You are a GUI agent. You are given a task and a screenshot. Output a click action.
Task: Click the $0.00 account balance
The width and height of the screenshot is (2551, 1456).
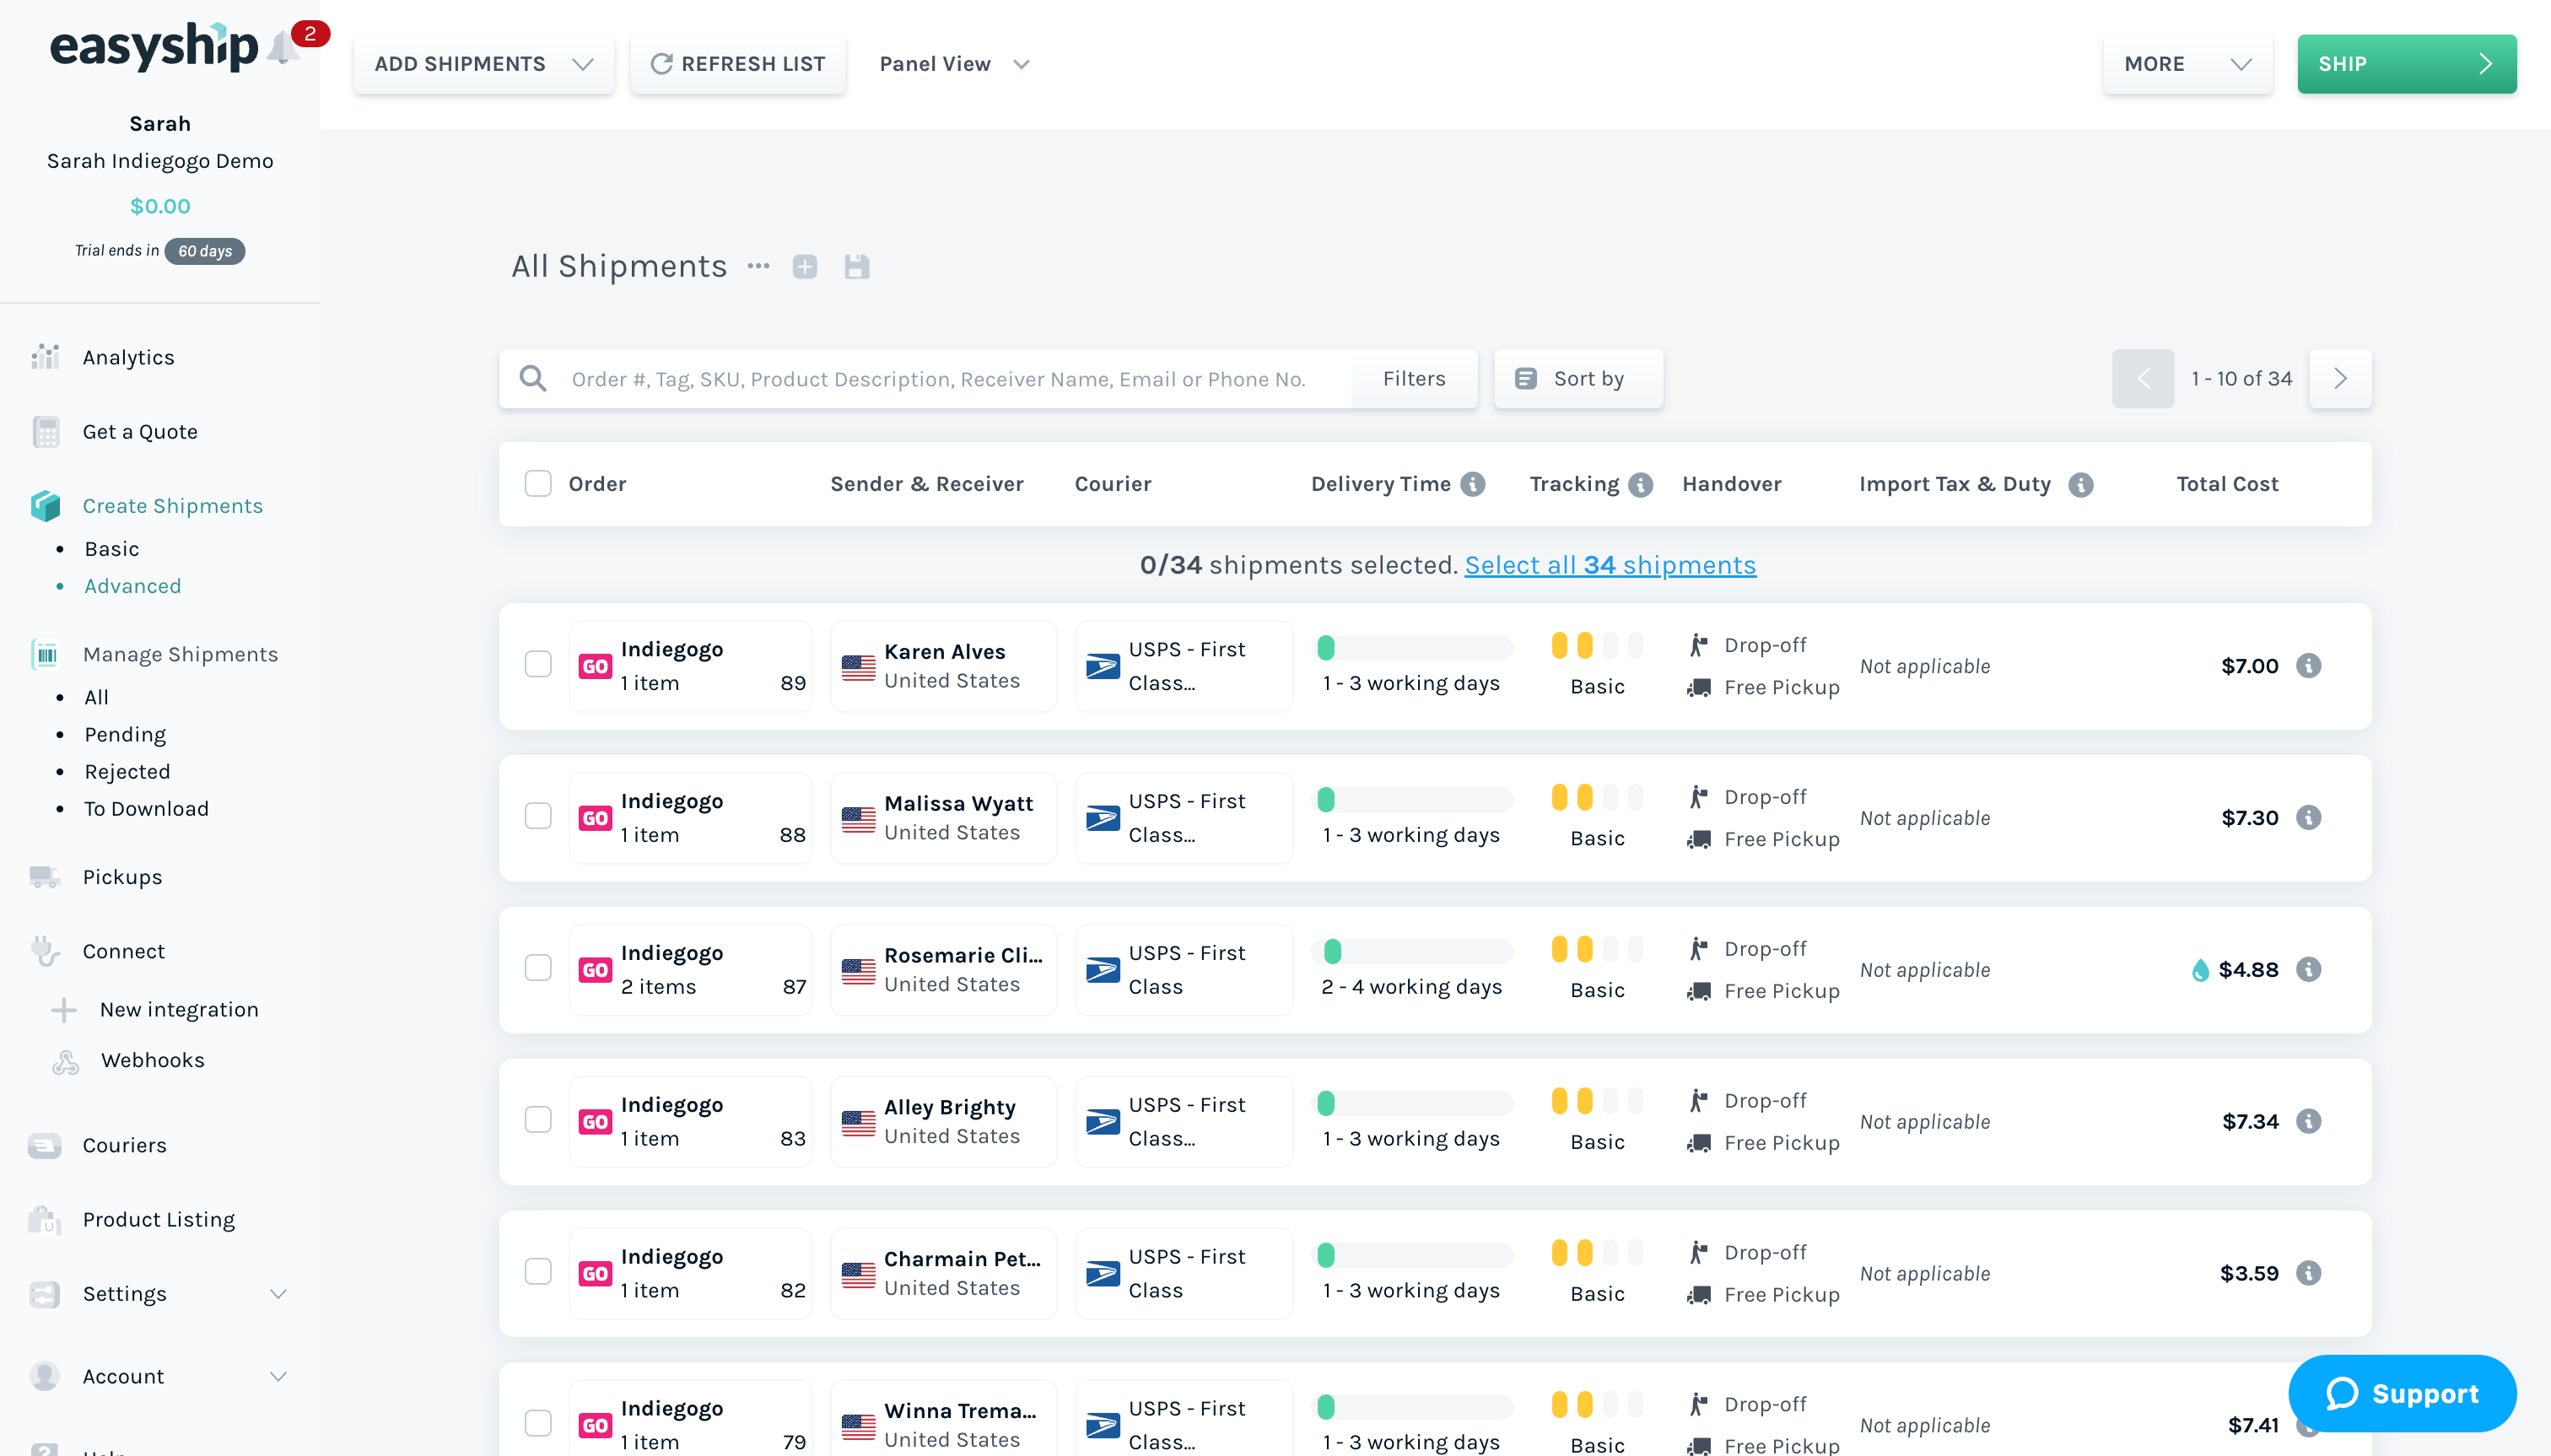pyautogui.click(x=160, y=206)
